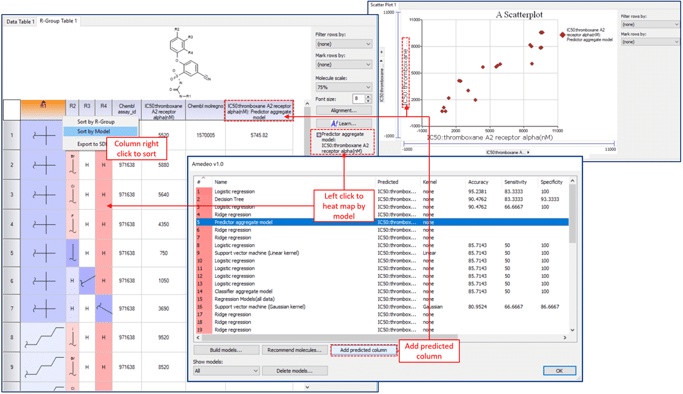Click the Add predicted column button
This screenshot has height=394, width=683.
pyautogui.click(x=364, y=350)
